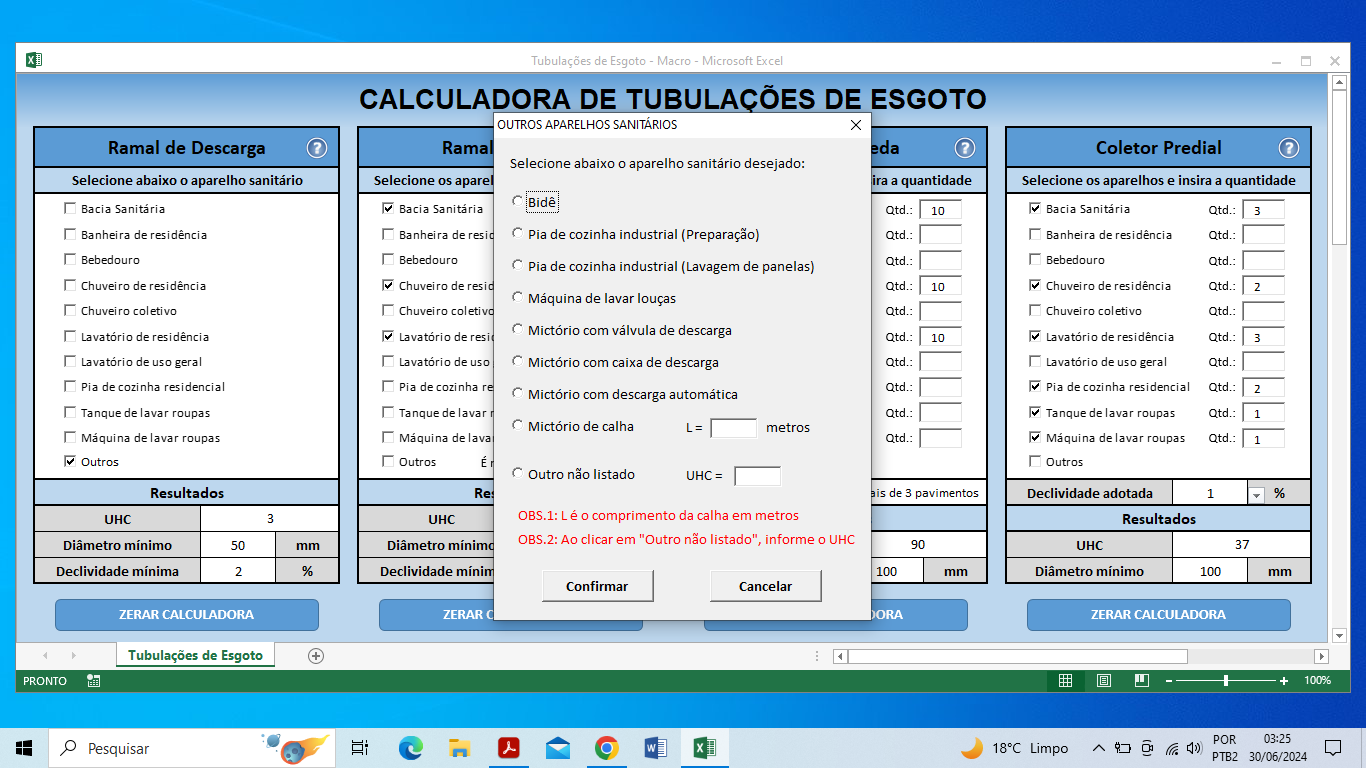The image size is (1366, 768).
Task: Uncheck Outros in Ramal de Descarga panel
Action: 70,462
